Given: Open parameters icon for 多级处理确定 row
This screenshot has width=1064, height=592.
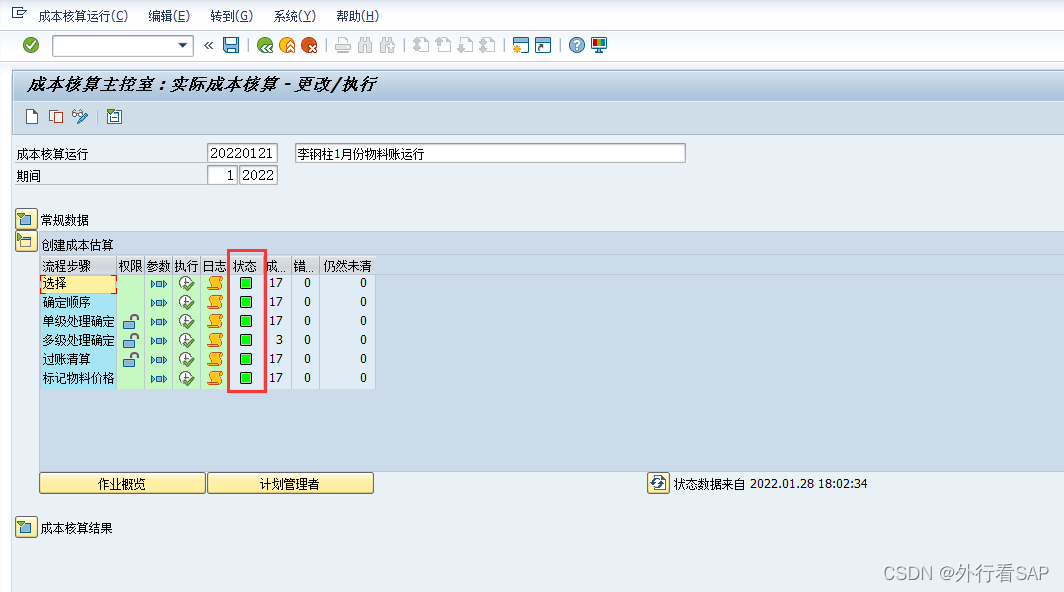Looking at the screenshot, I should (159, 341).
